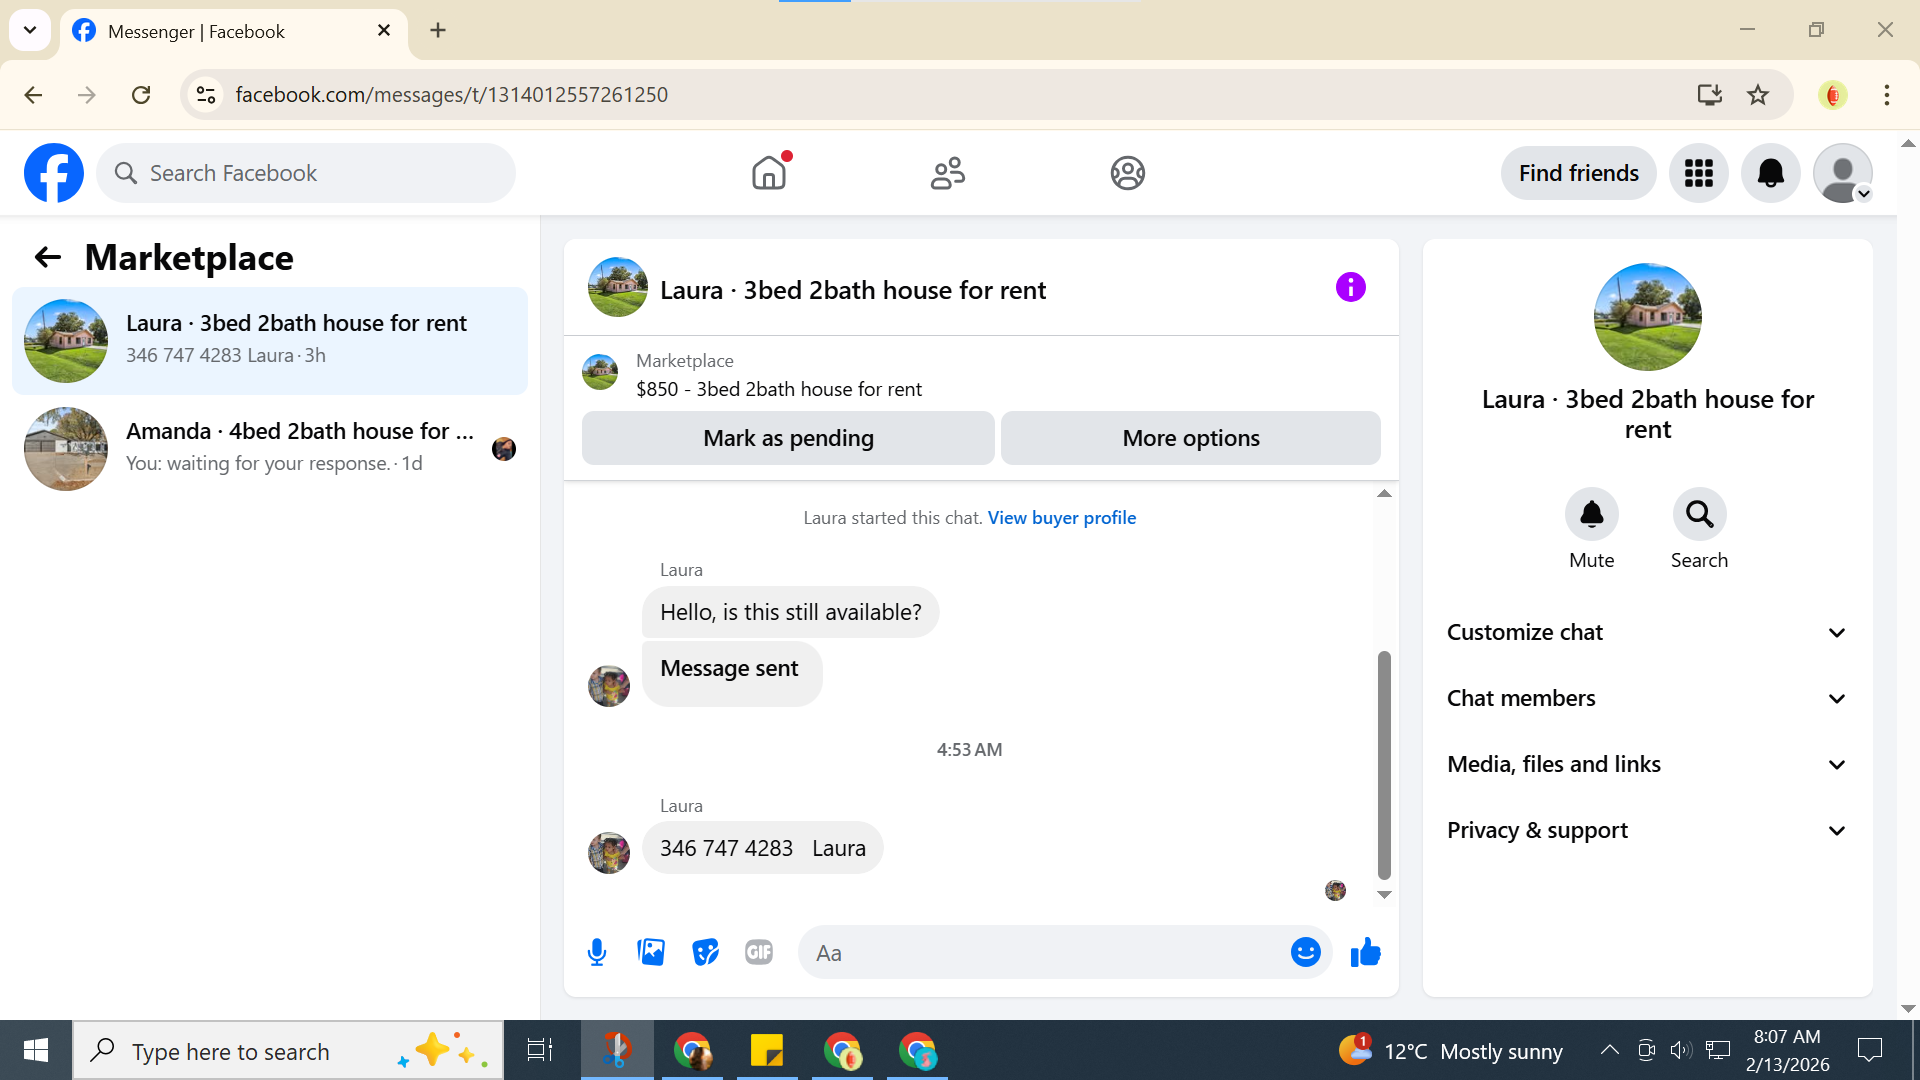
Task: Click the chat scrollbar thumb
Action: [1384, 765]
